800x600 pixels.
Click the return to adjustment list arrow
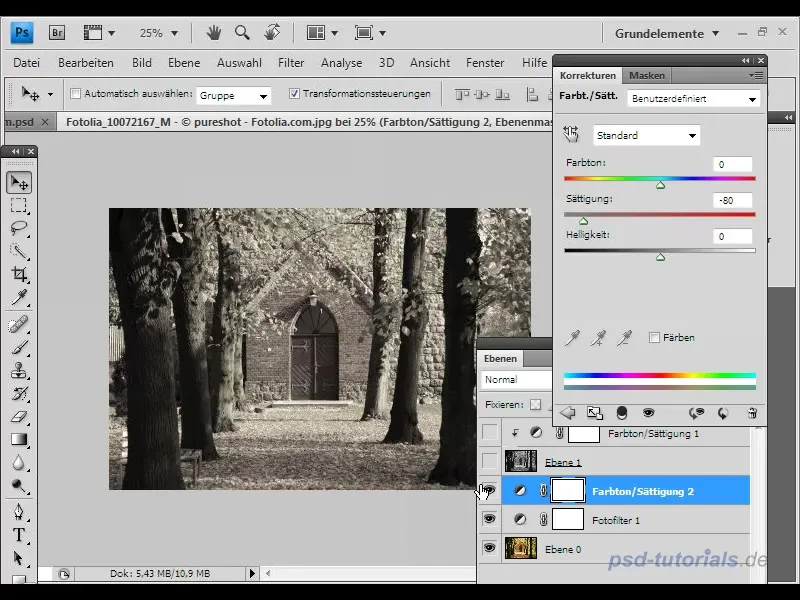[x=567, y=412]
